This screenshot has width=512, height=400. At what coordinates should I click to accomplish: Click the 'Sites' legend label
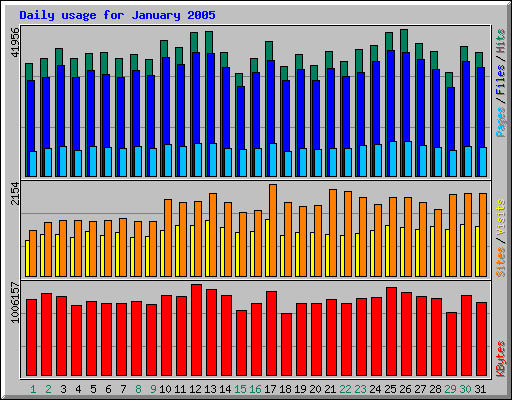[x=501, y=262]
